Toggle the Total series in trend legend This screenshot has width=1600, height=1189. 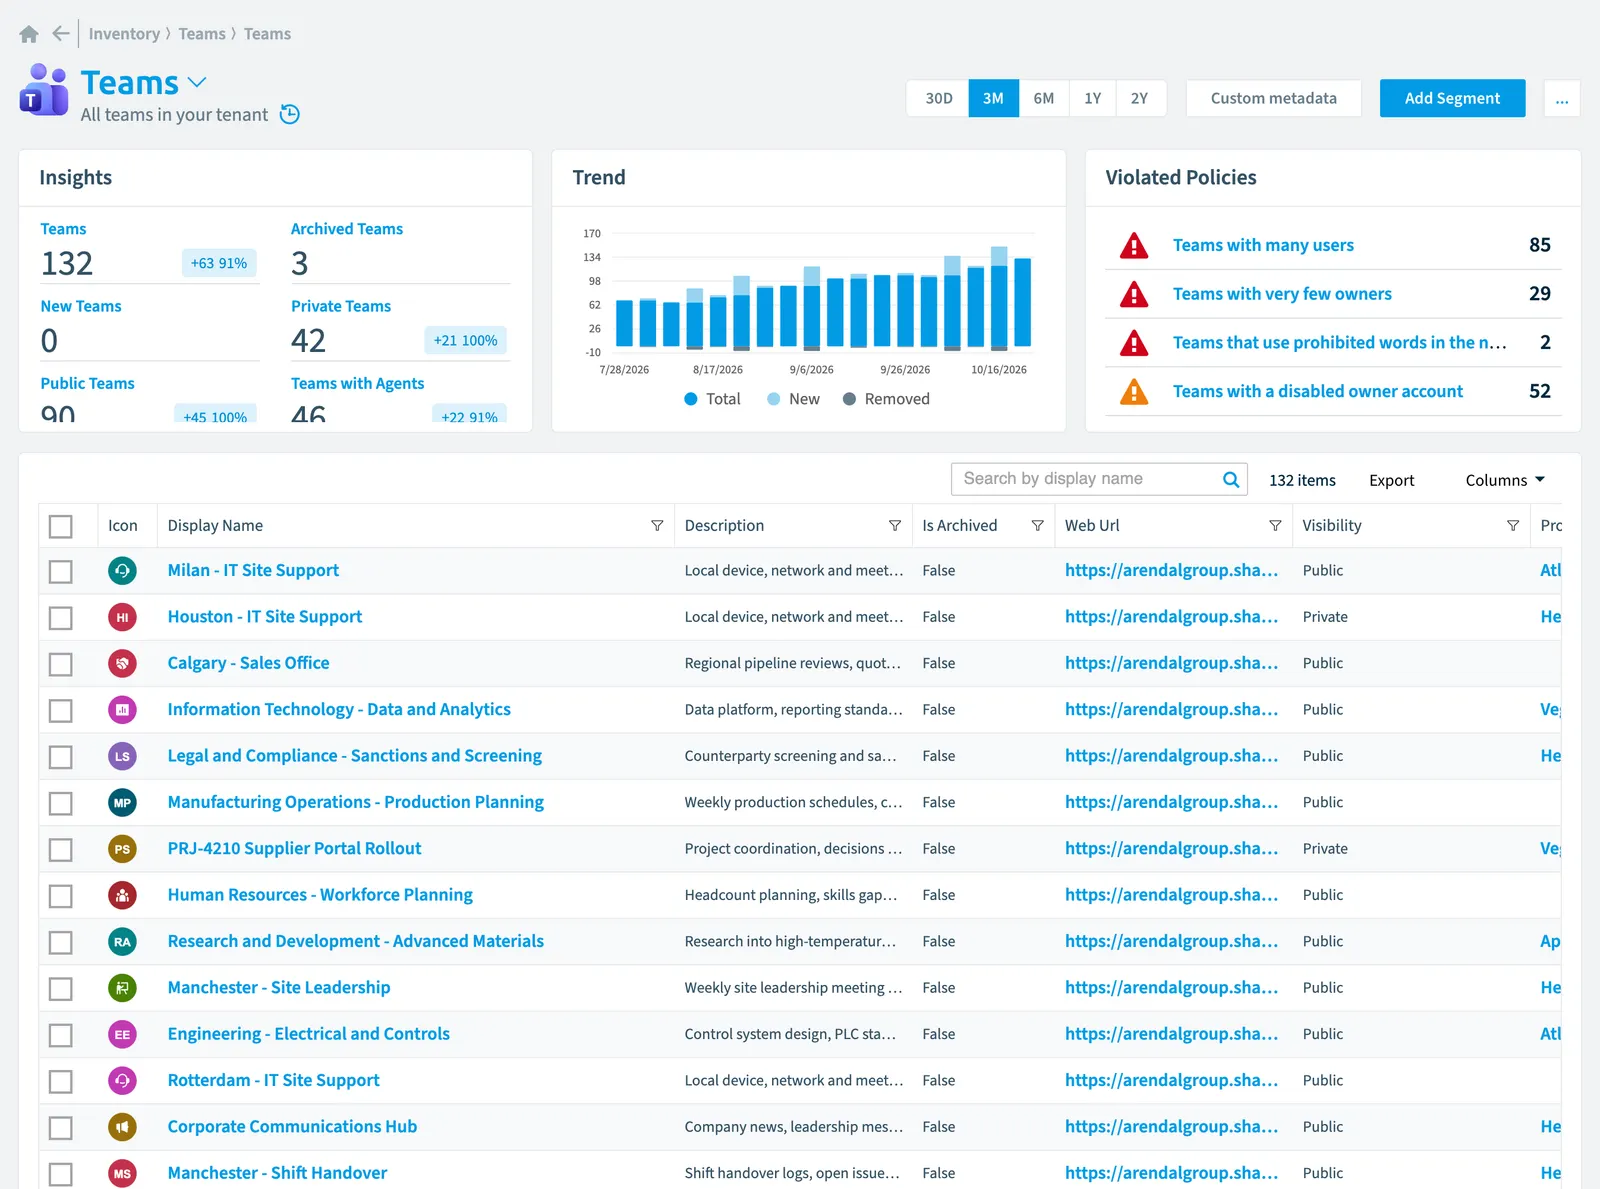pos(712,399)
